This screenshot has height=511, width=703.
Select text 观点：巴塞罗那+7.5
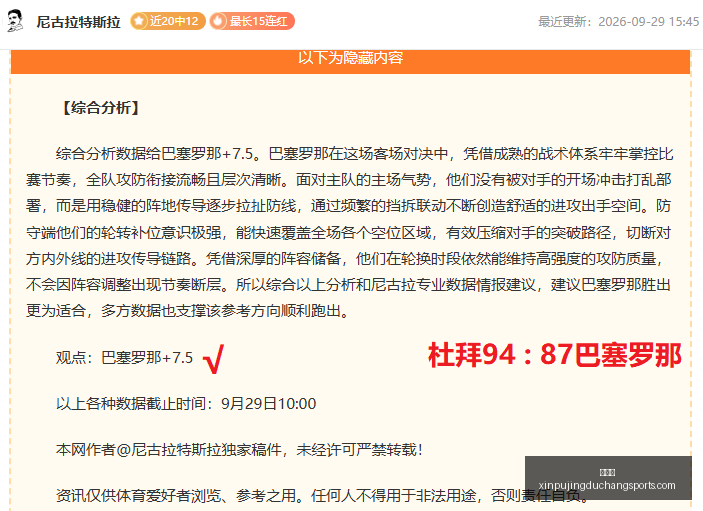[124, 358]
